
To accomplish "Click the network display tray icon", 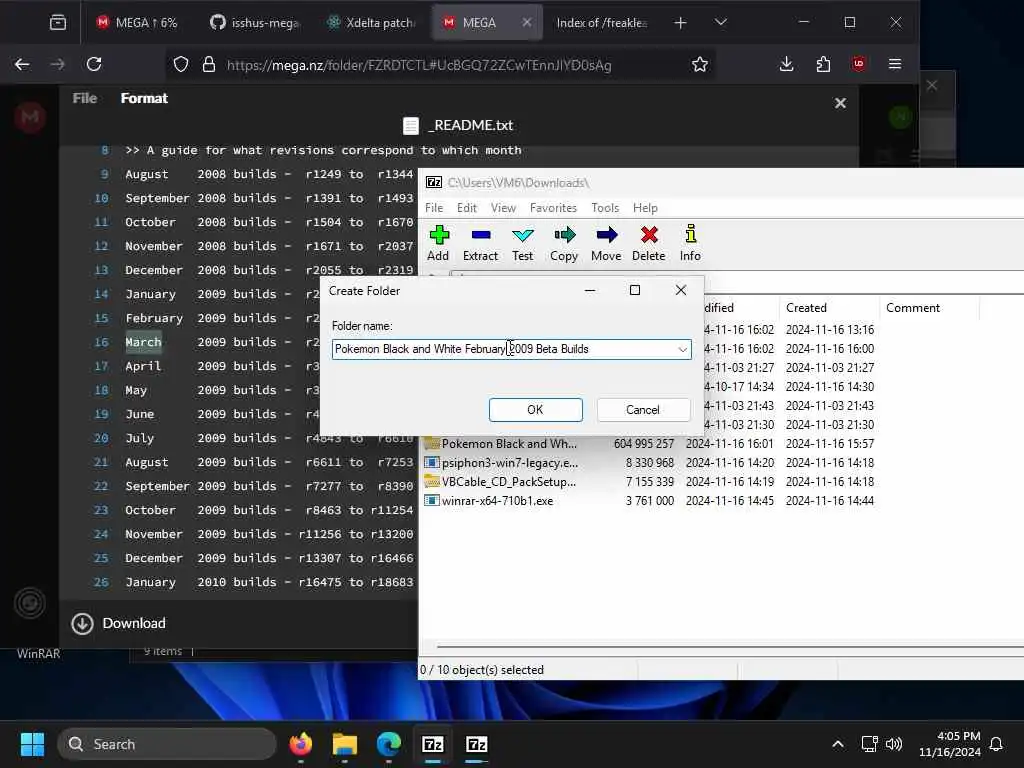I will (869, 744).
